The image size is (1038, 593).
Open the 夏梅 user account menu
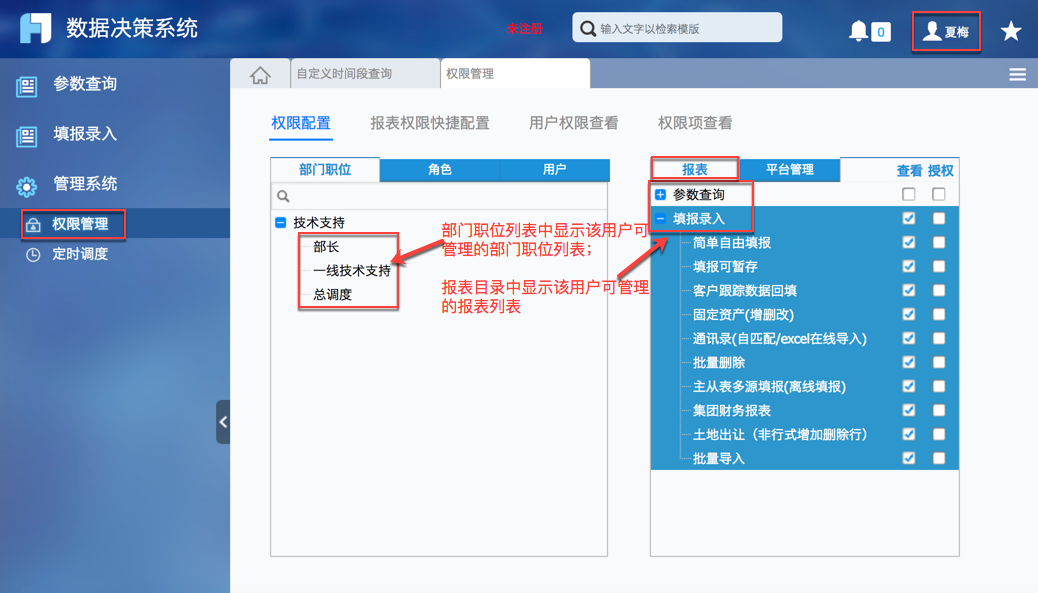tap(946, 31)
